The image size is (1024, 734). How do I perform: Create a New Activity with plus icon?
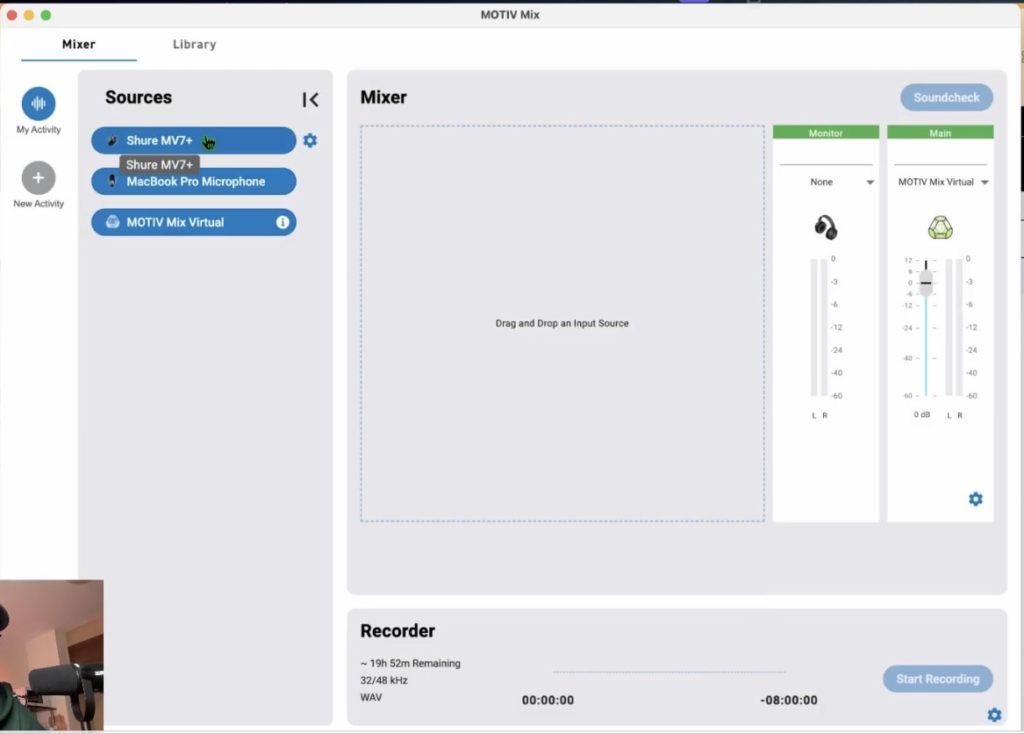pos(38,178)
